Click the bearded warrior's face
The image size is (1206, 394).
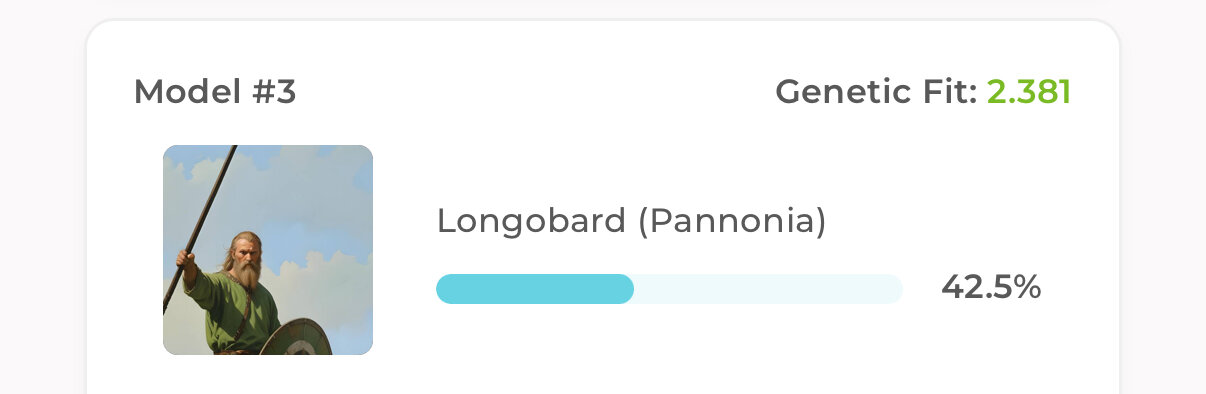point(243,254)
